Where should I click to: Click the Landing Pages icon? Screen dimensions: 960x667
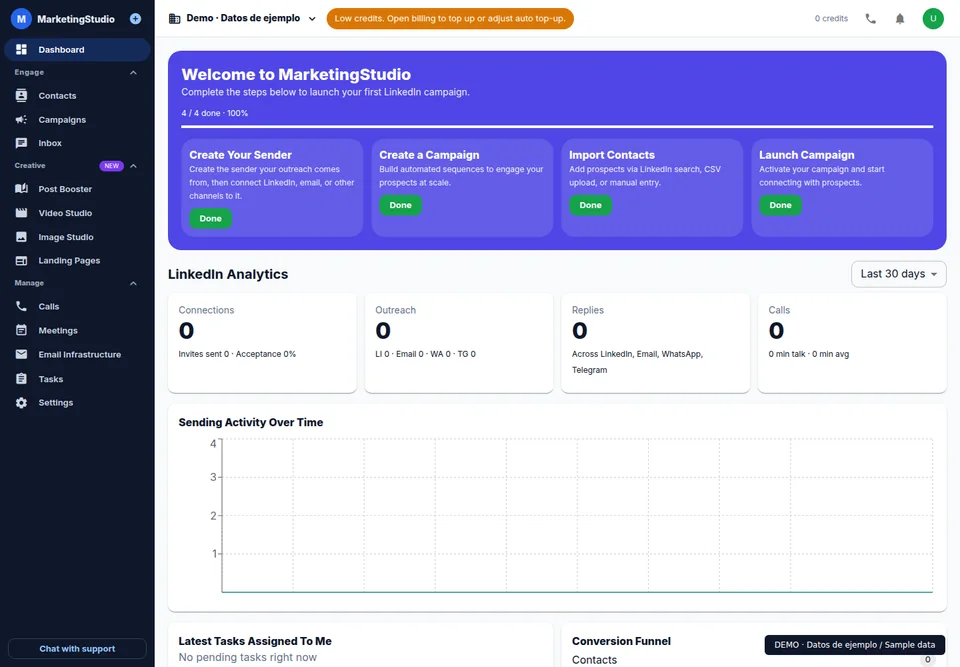pos(21,260)
